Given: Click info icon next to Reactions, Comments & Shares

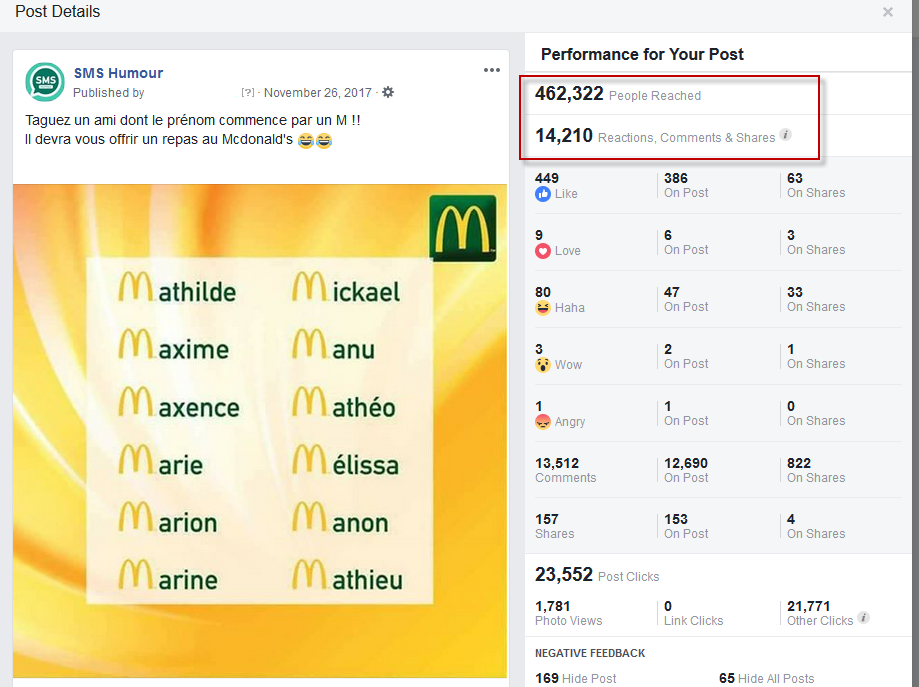Looking at the screenshot, I should 786,135.
